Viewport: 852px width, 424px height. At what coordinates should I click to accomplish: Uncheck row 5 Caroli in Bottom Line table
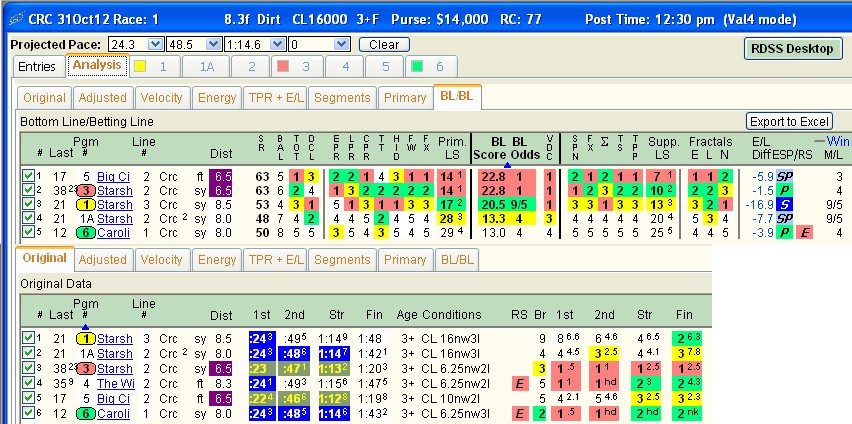pyautogui.click(x=28, y=233)
